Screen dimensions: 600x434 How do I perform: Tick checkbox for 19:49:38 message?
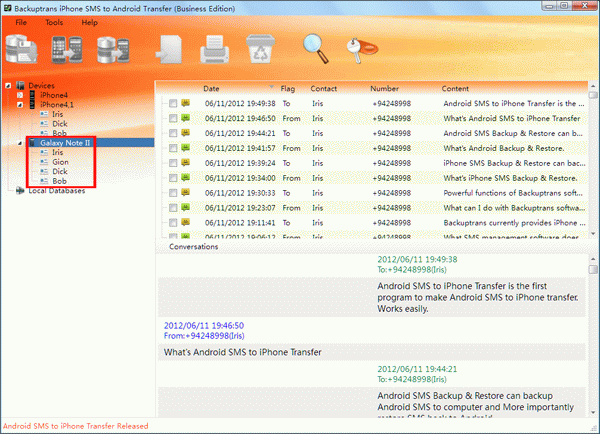(x=173, y=103)
